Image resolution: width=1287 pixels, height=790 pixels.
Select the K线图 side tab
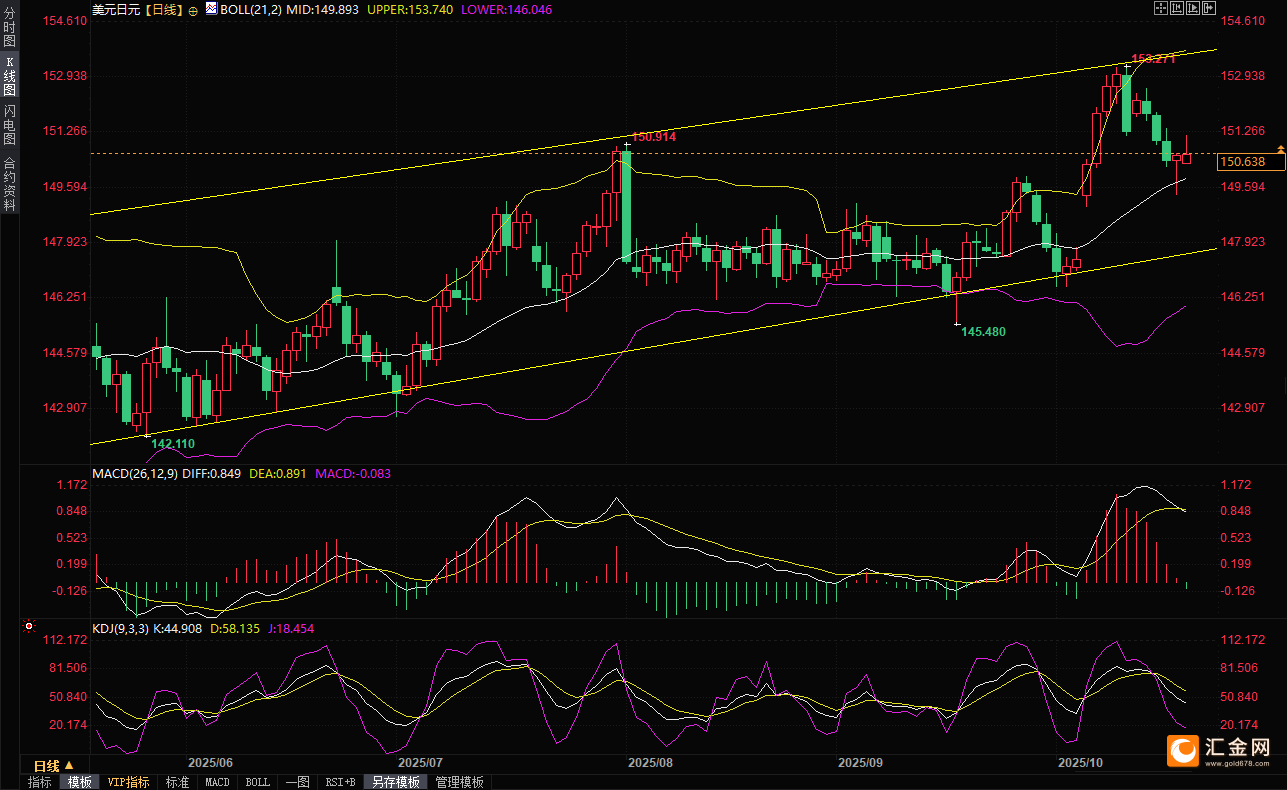pyautogui.click(x=9, y=77)
